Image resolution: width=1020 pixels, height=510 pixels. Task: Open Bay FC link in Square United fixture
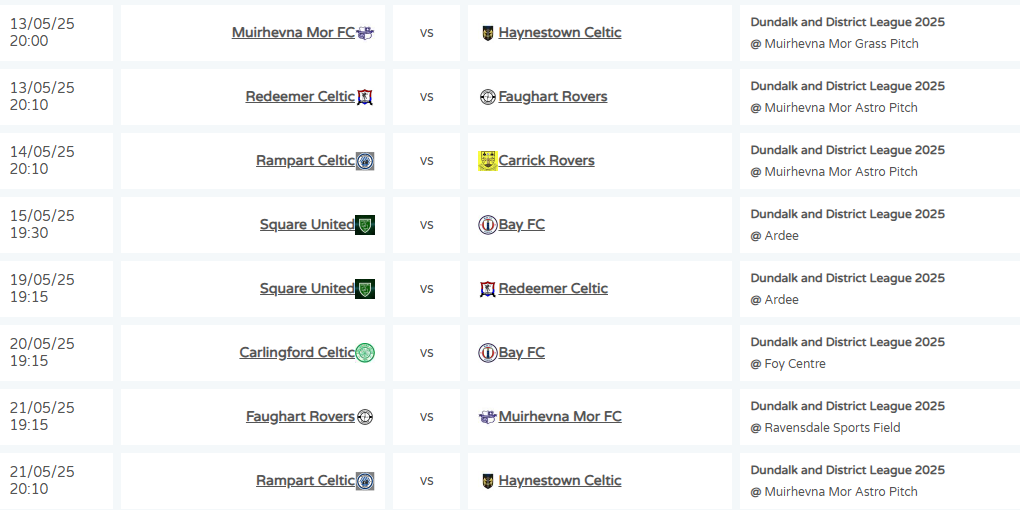[521, 225]
